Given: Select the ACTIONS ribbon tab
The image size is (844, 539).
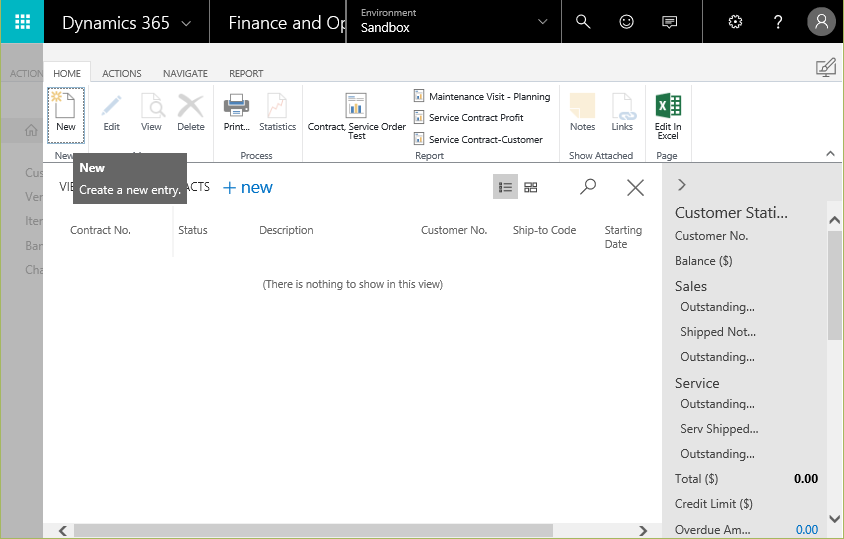Looking at the screenshot, I should point(122,73).
